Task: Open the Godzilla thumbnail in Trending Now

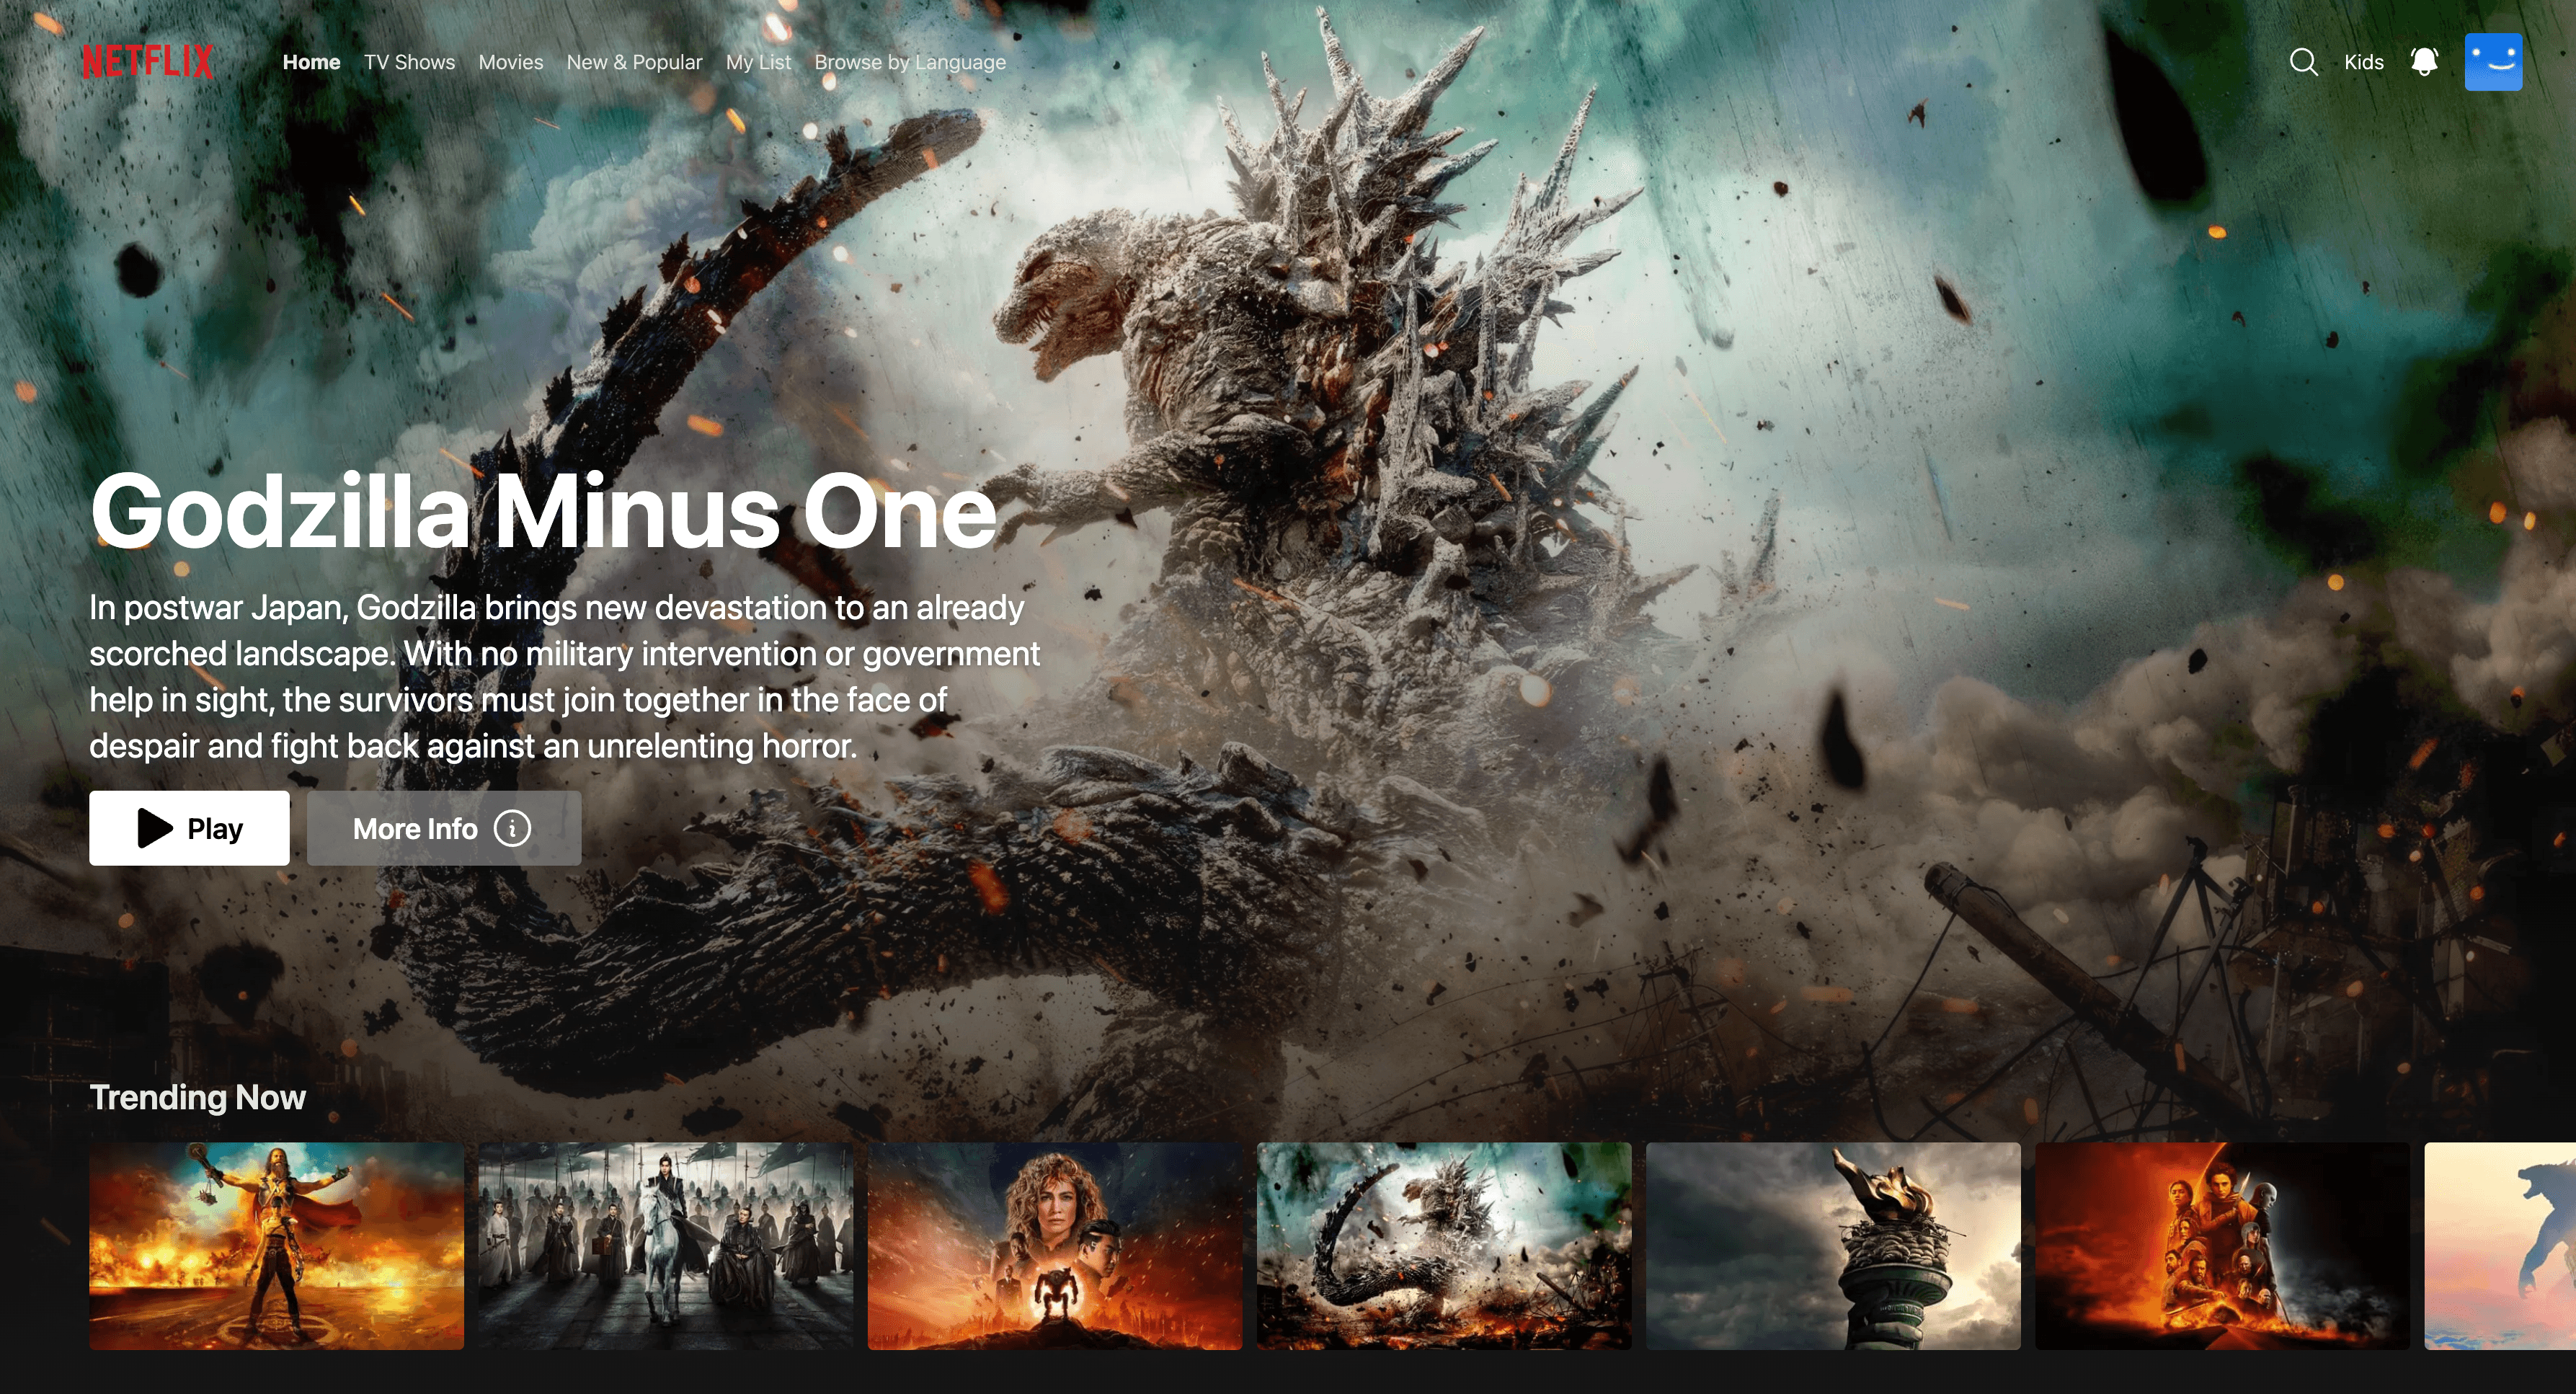Action: pos(1444,1246)
